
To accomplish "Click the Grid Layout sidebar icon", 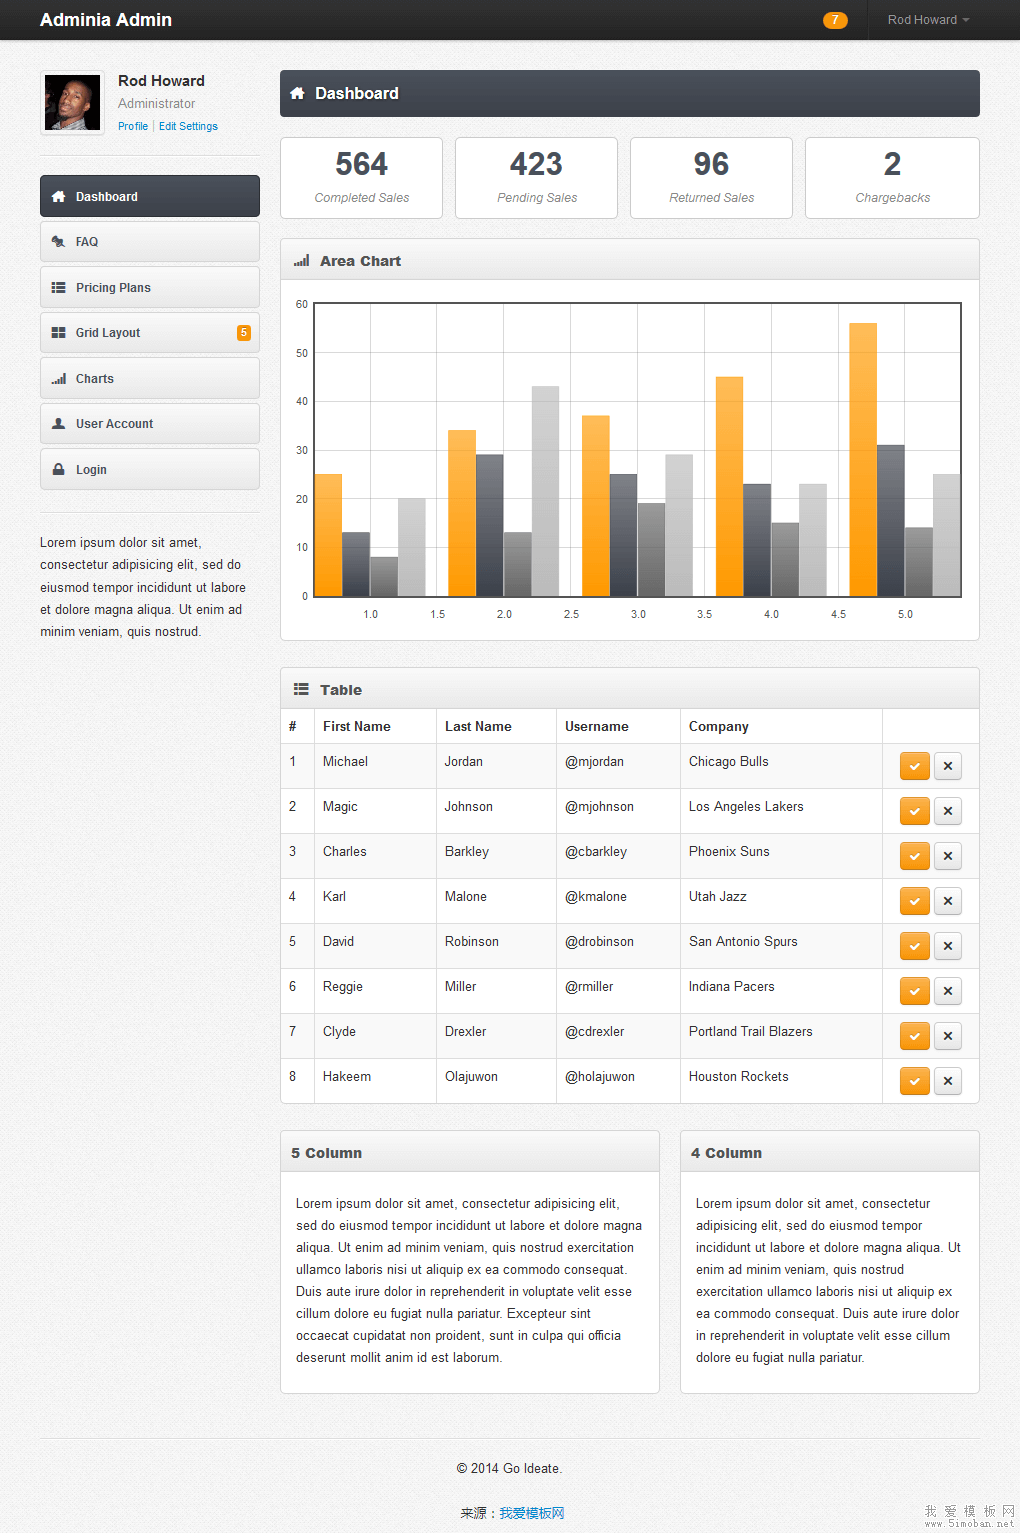I will 58,333.
